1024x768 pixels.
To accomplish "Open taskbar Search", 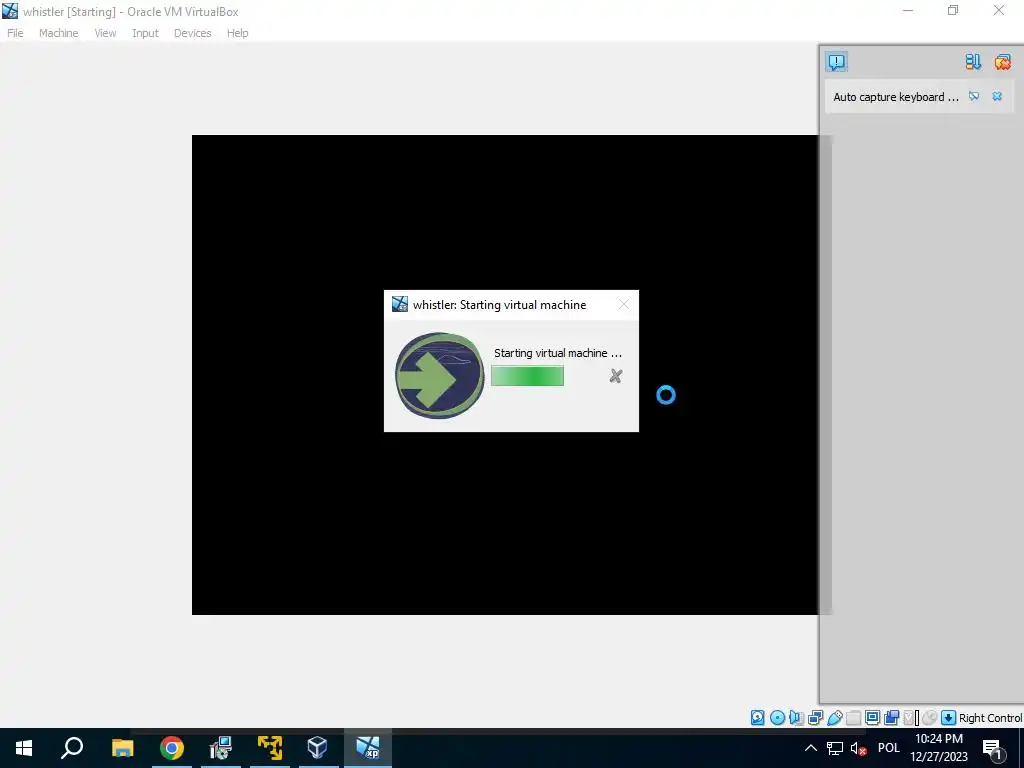I will tap(72, 748).
